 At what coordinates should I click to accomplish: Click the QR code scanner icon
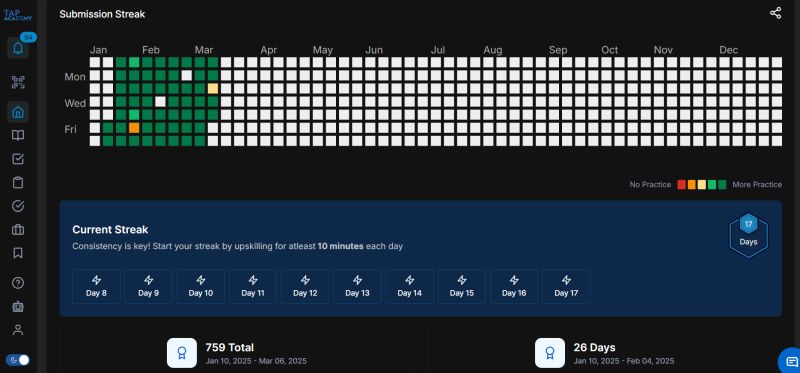tap(18, 82)
